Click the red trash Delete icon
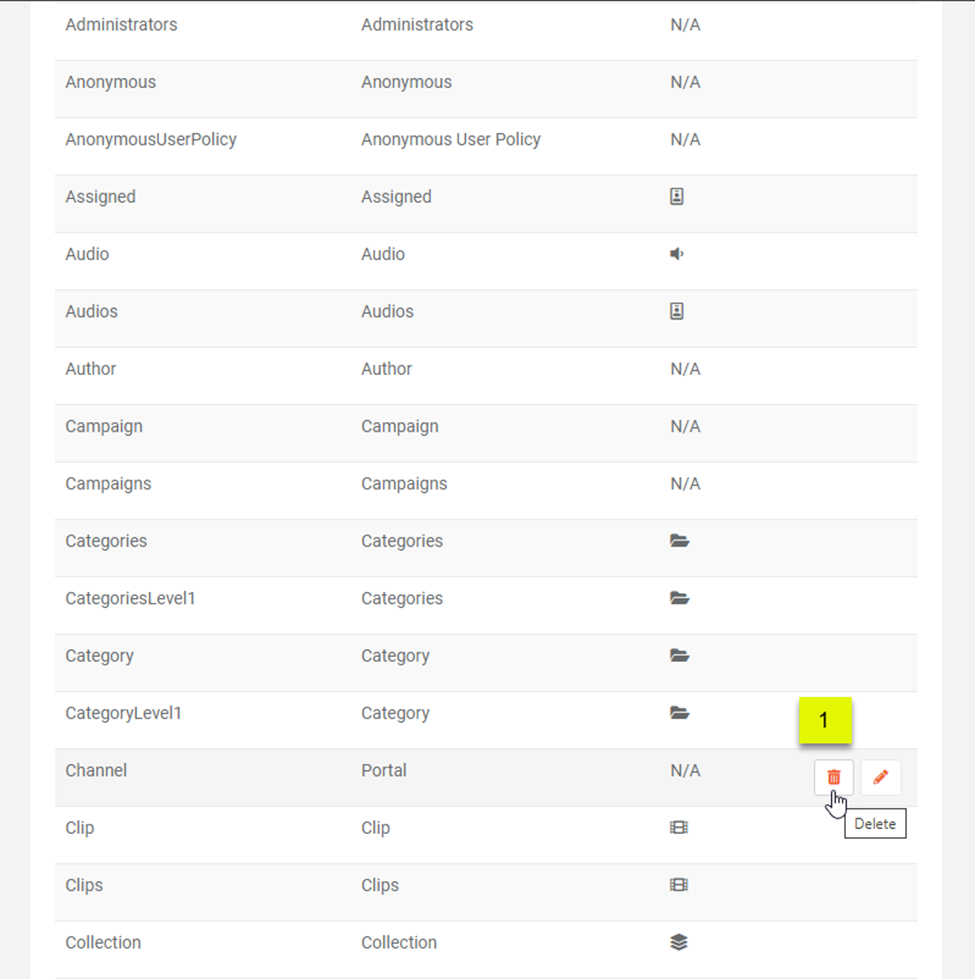 click(x=833, y=777)
